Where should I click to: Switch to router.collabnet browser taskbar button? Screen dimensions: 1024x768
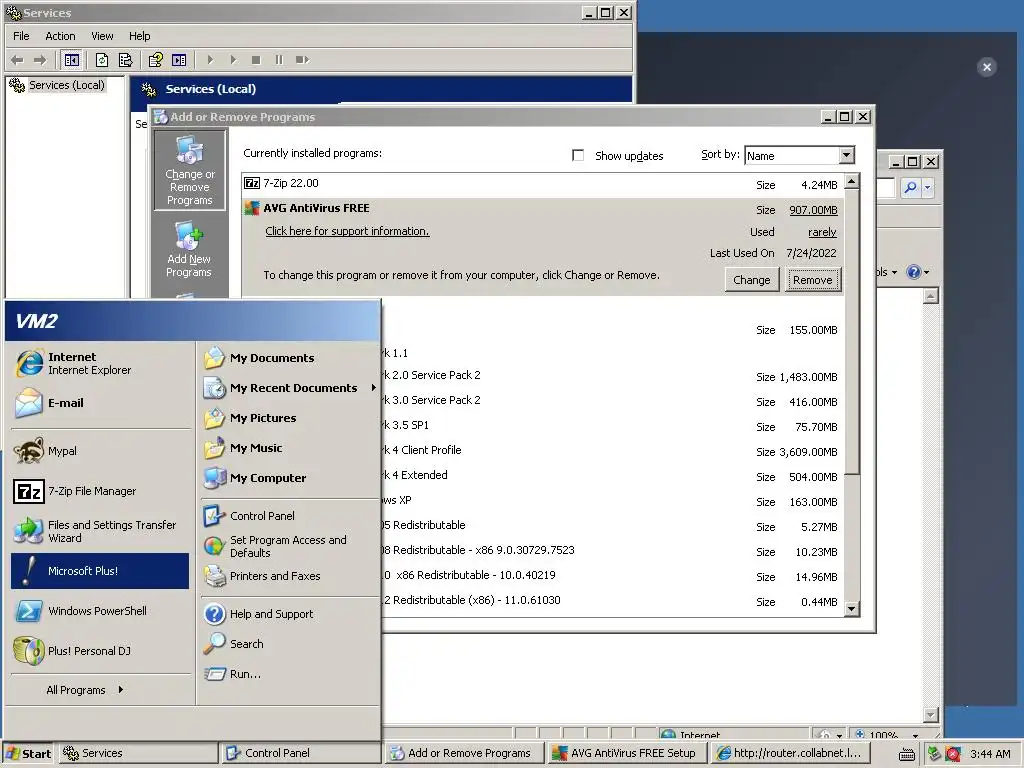[x=789, y=753]
